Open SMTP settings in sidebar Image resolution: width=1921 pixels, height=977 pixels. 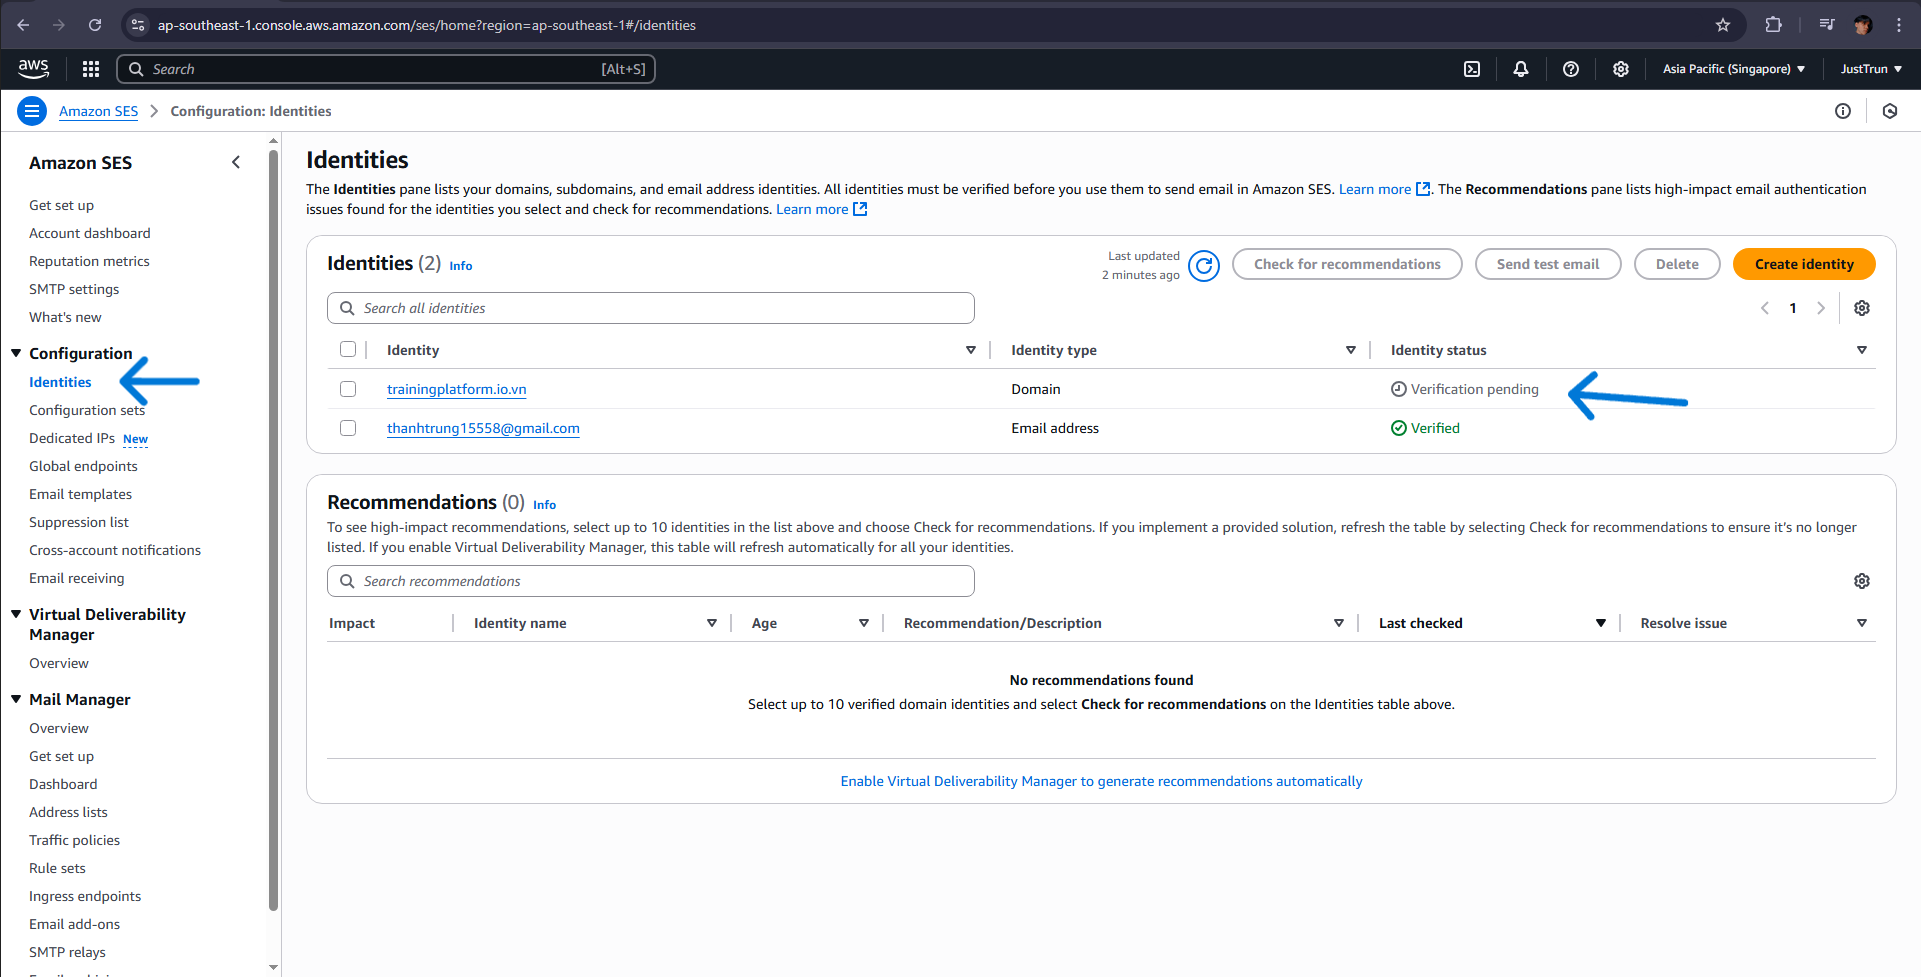pos(74,289)
